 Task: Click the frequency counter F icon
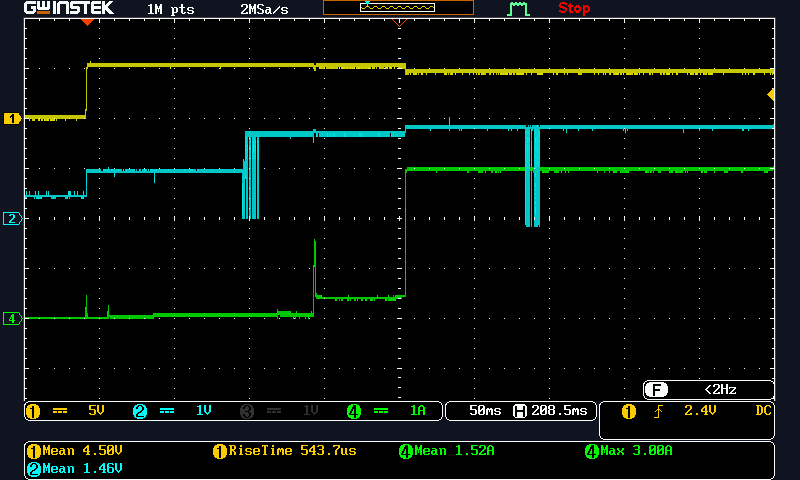(656, 390)
